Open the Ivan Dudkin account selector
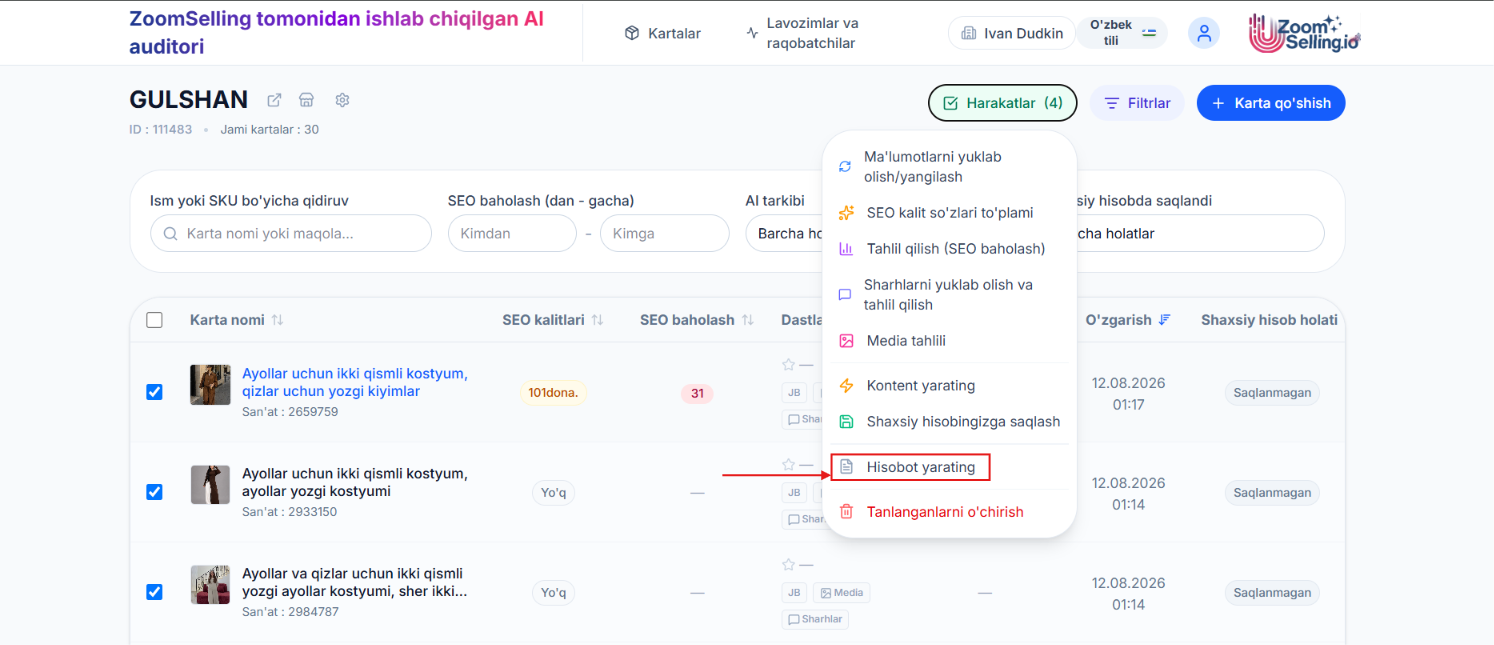This screenshot has width=1494, height=645. (x=1010, y=33)
